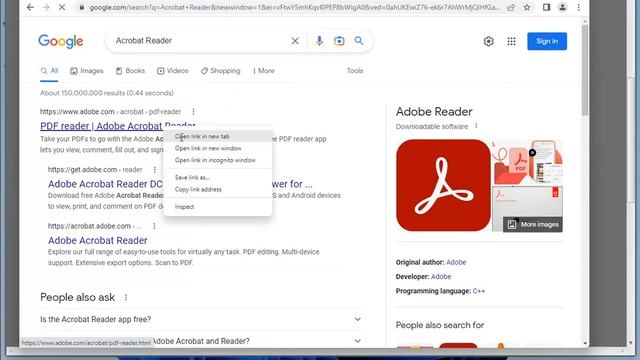
Task: Choose Save link as...
Action: click(x=218, y=178)
